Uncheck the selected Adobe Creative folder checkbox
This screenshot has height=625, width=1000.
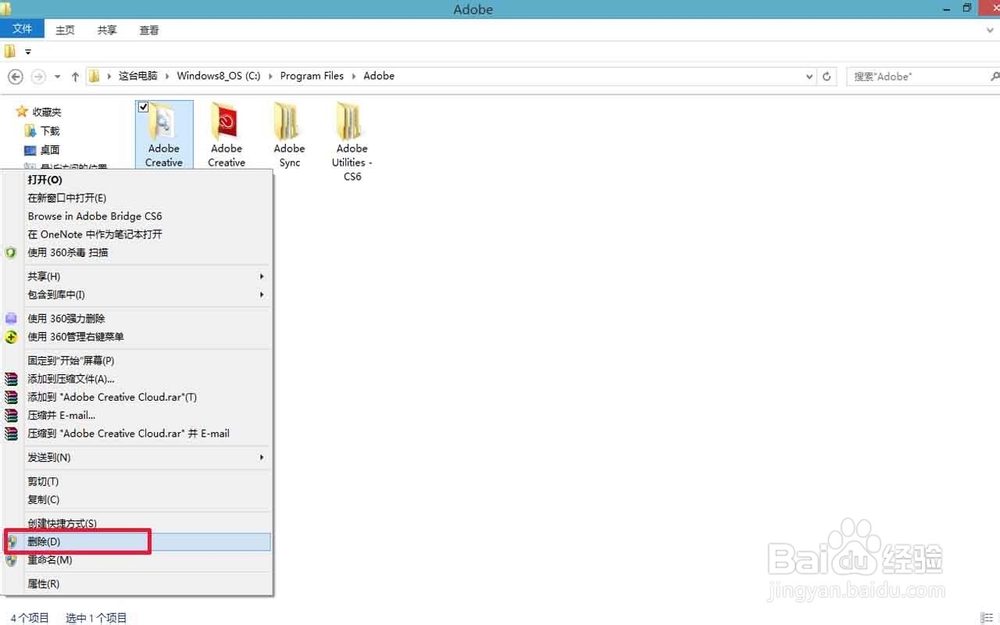point(143,107)
